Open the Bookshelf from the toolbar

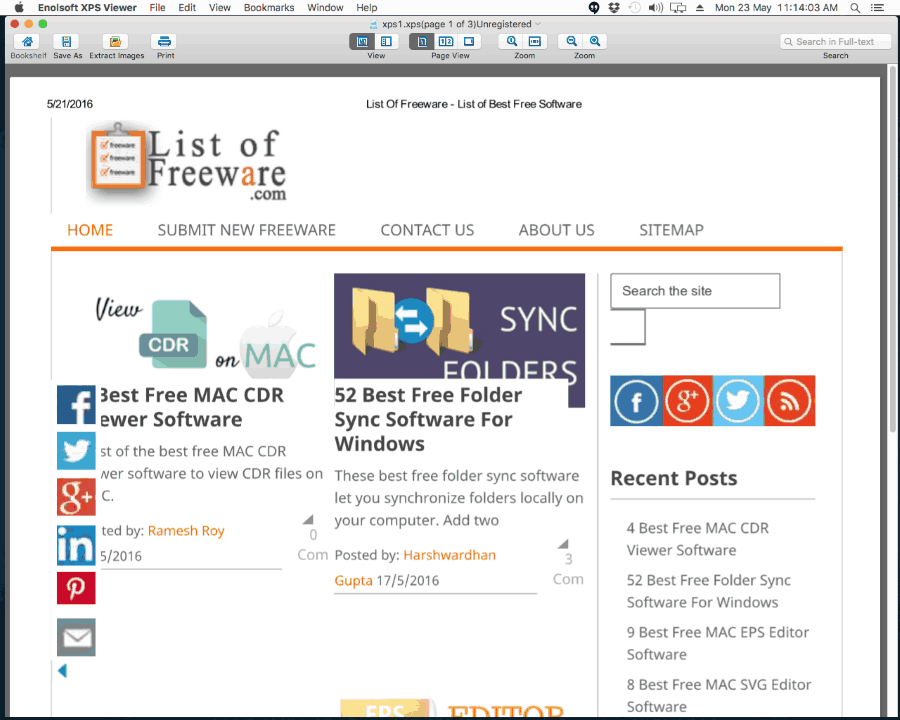[x=27, y=41]
